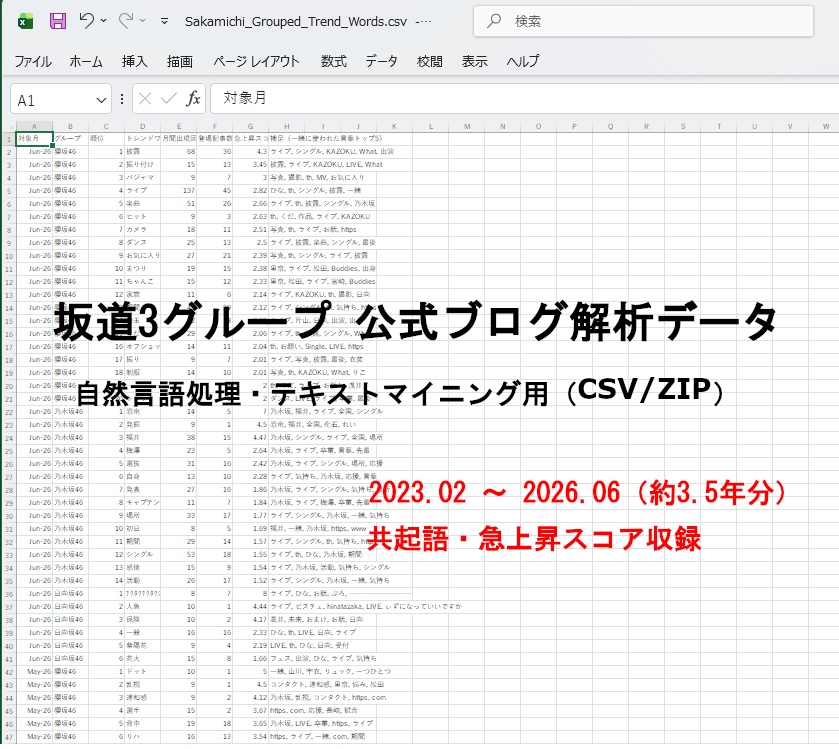Click cell A42 showing May-26
The height and width of the screenshot is (749, 839).
pyautogui.click(x=34, y=672)
